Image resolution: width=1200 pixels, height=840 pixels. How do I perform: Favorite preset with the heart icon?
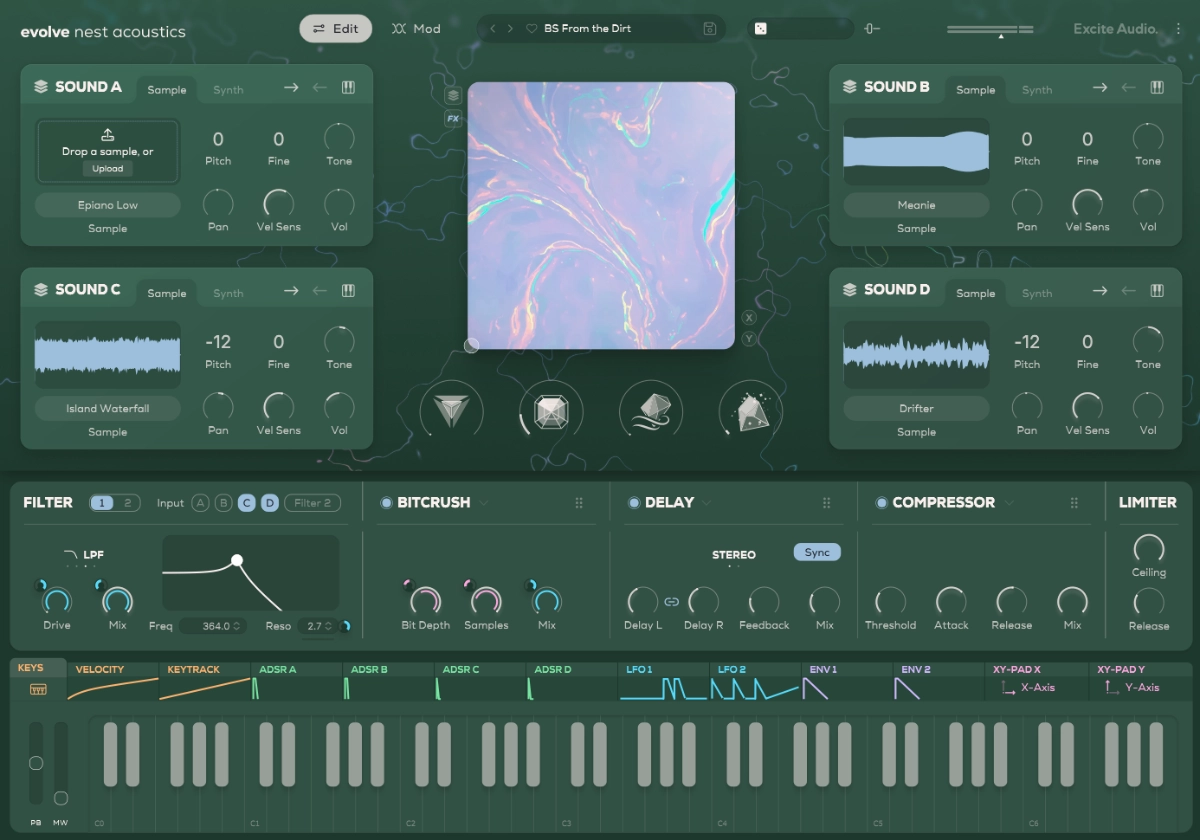point(532,29)
